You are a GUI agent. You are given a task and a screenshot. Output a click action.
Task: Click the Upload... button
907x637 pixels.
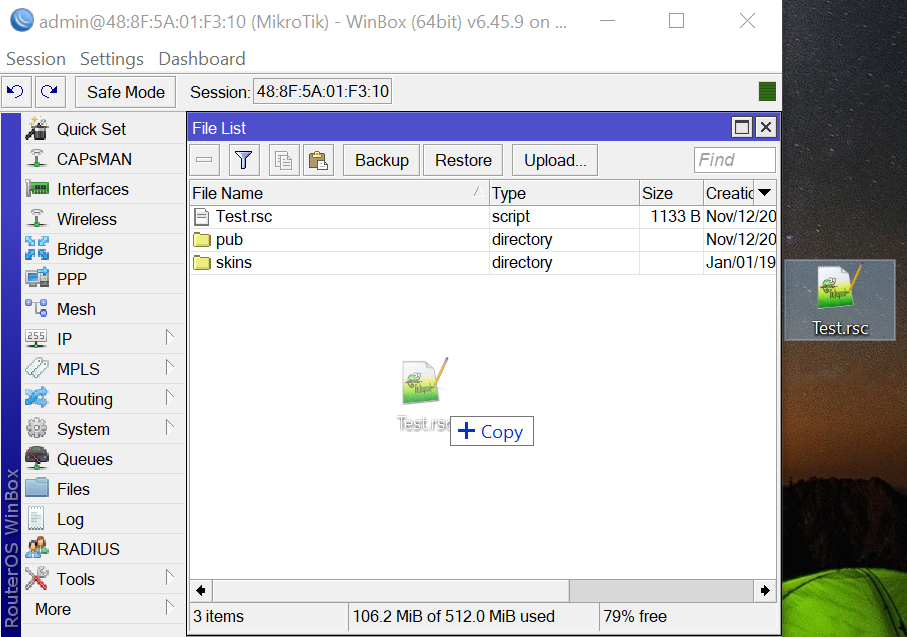click(555, 160)
